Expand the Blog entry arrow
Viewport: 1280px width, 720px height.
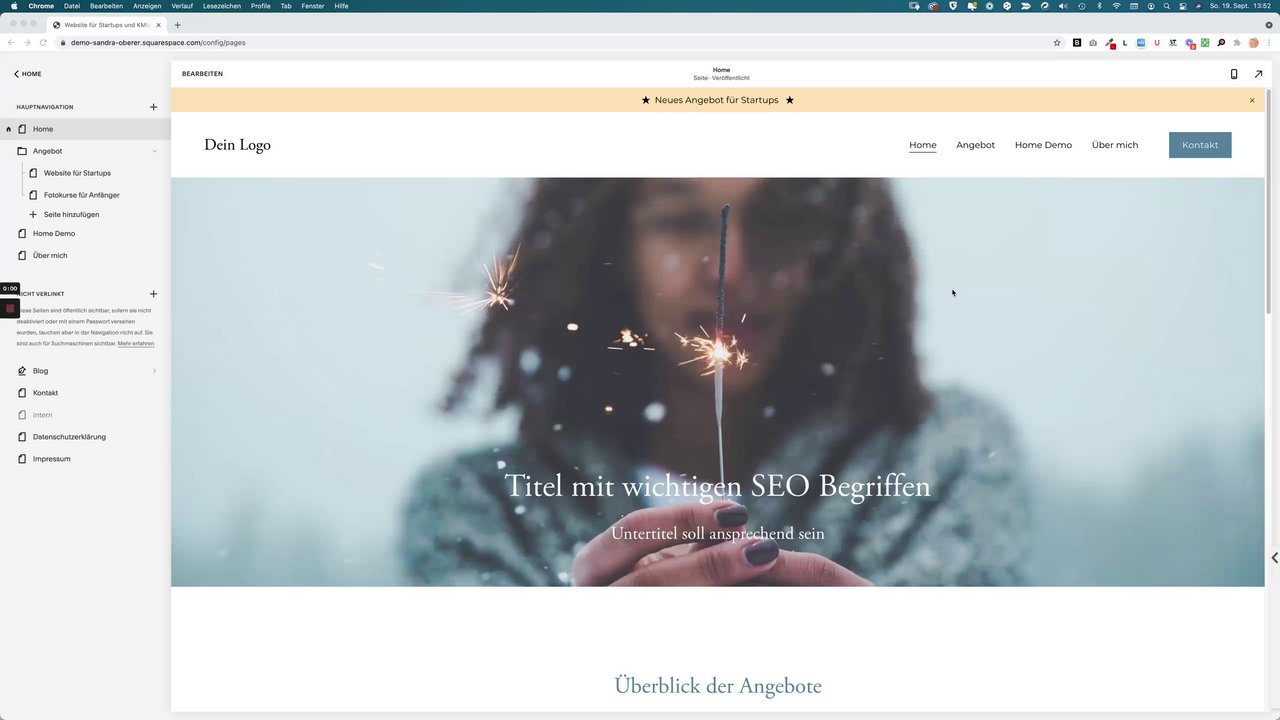(154, 371)
